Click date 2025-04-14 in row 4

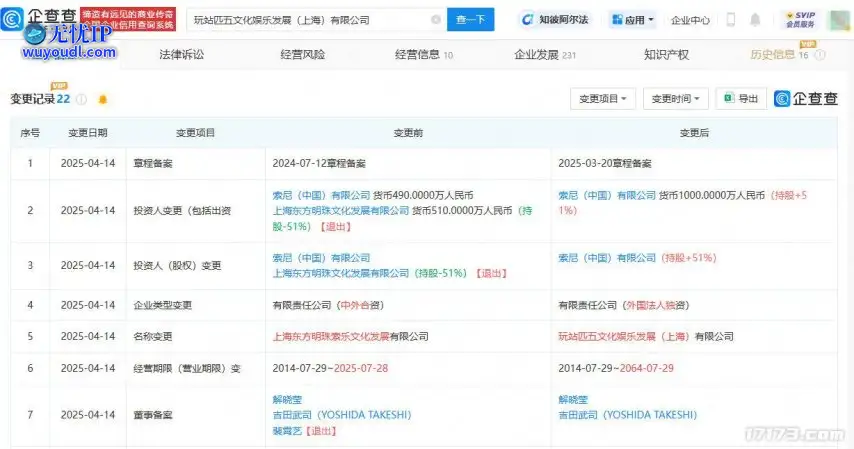(x=88, y=305)
